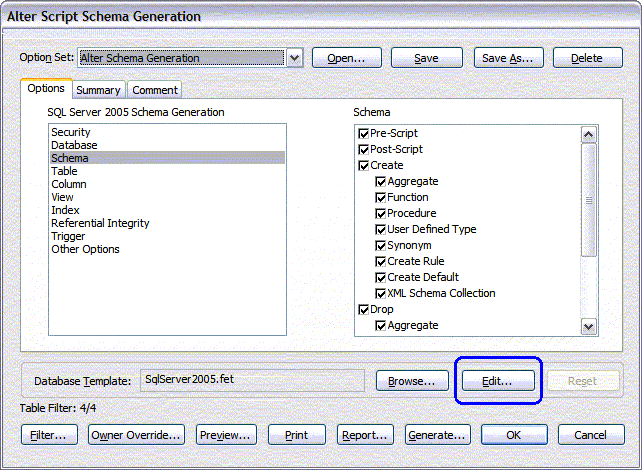The height and width of the screenshot is (470, 642).
Task: Toggle the Synonym checkbox
Action: tap(380, 245)
